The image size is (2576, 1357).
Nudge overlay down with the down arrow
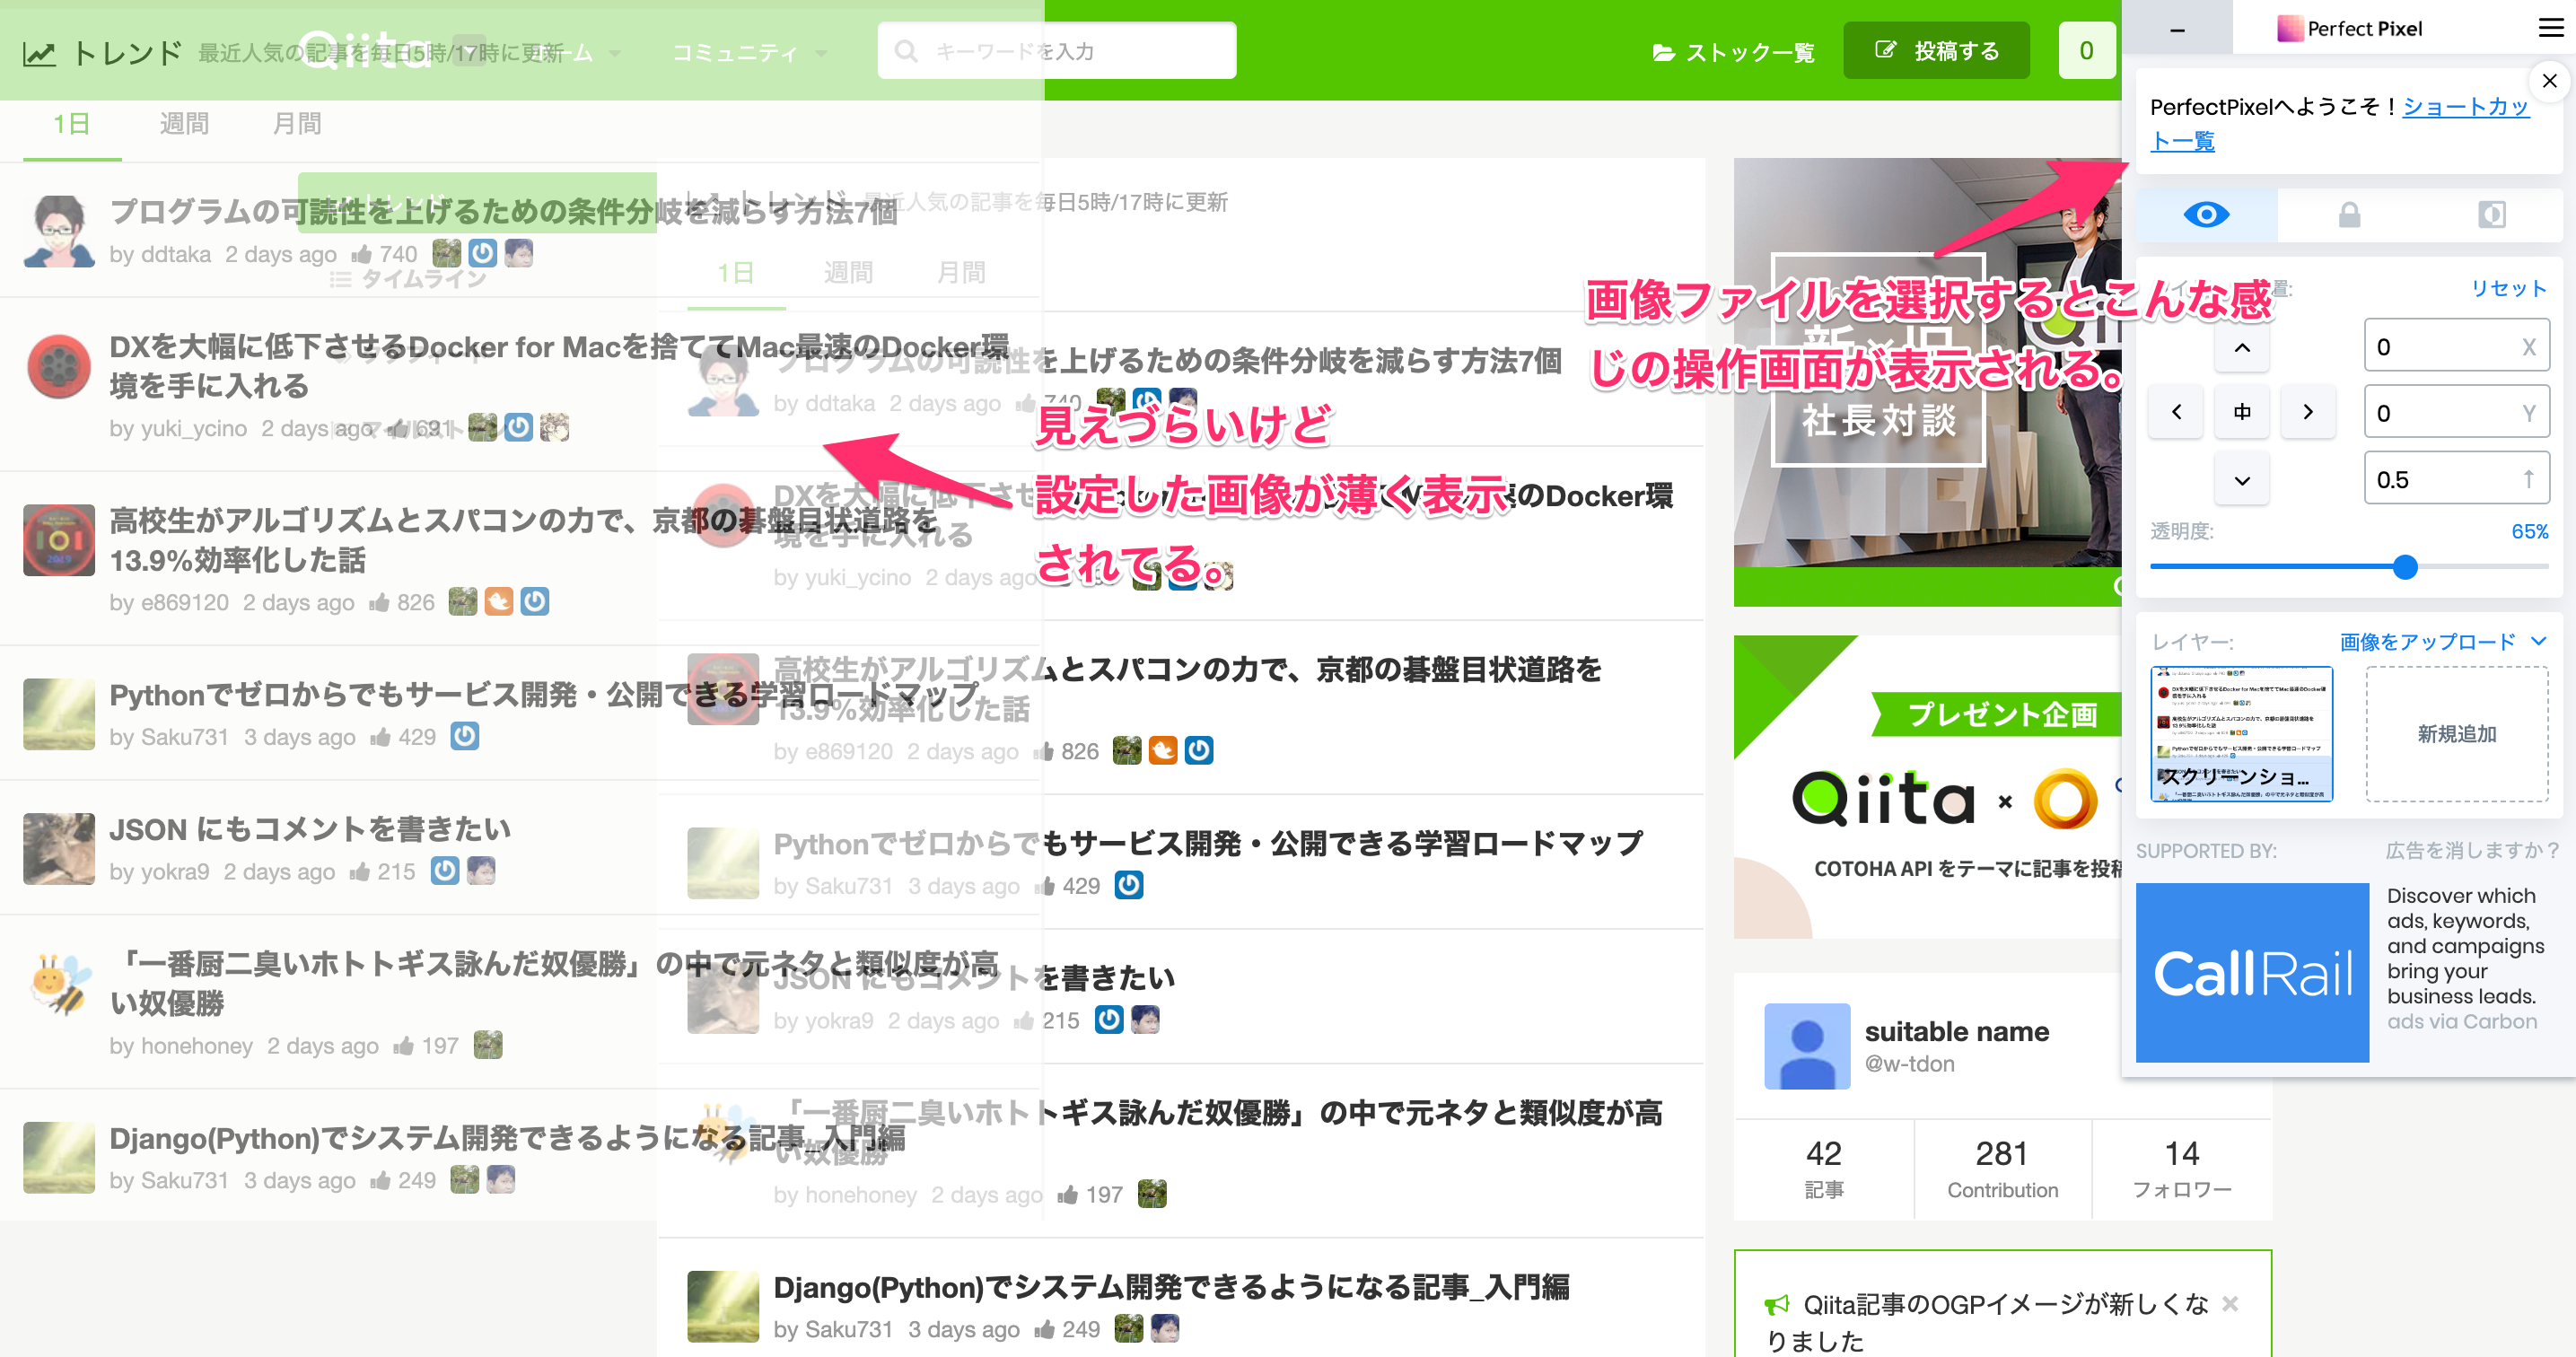(x=2242, y=479)
